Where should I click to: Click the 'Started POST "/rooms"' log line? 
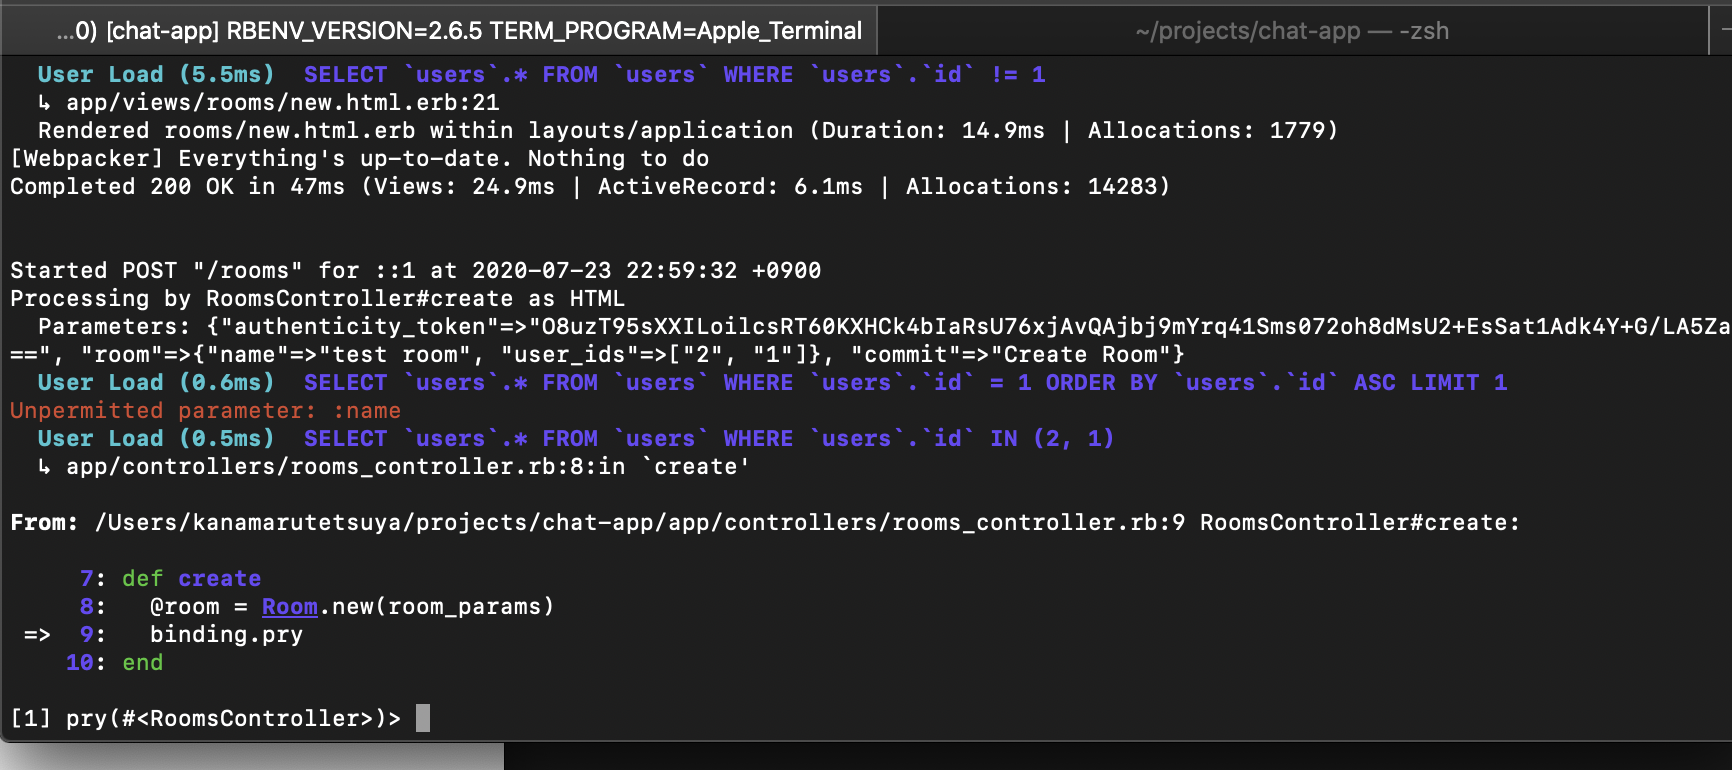coord(416,271)
